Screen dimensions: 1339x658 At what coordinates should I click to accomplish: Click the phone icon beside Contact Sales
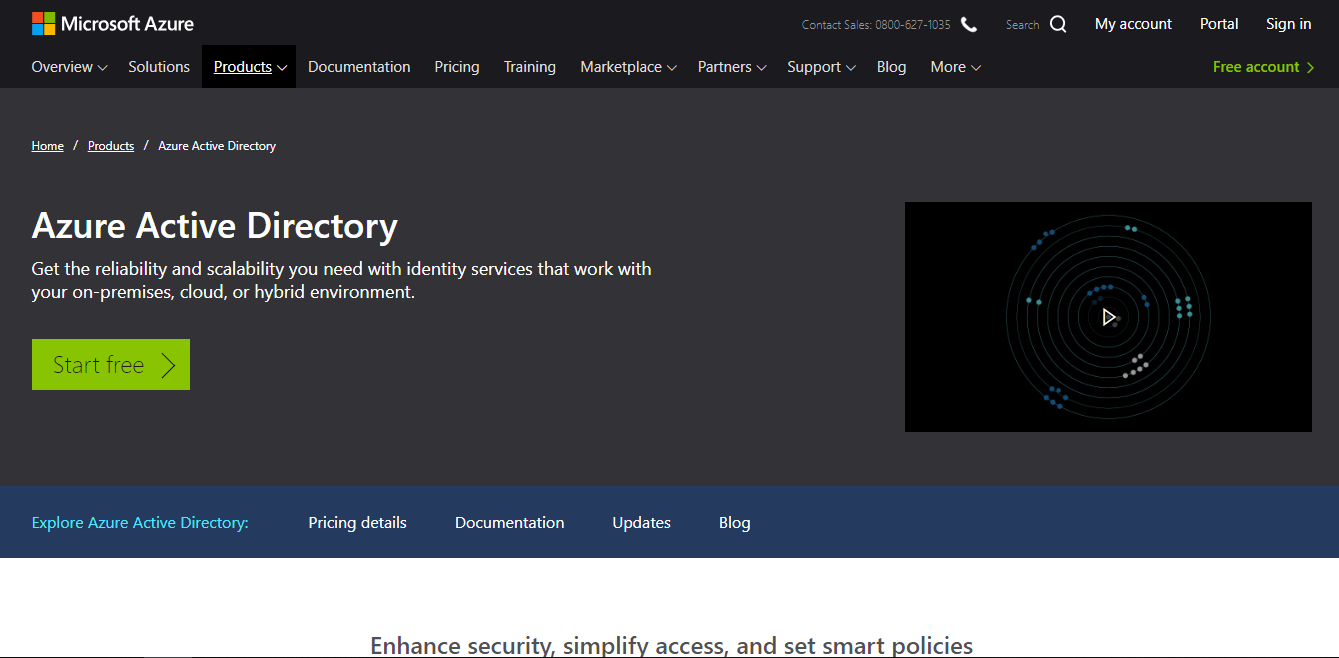click(968, 24)
